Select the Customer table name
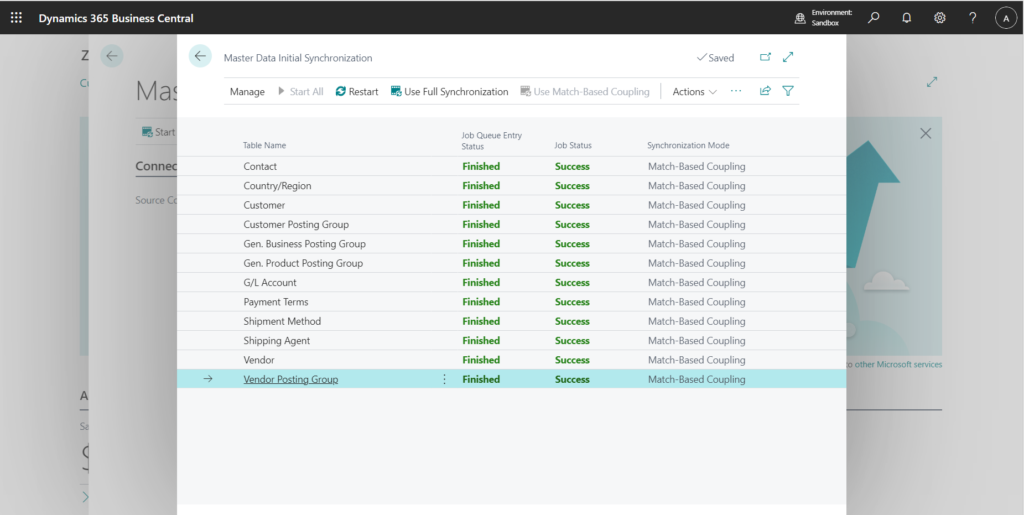This screenshot has width=1024, height=515. 264,205
